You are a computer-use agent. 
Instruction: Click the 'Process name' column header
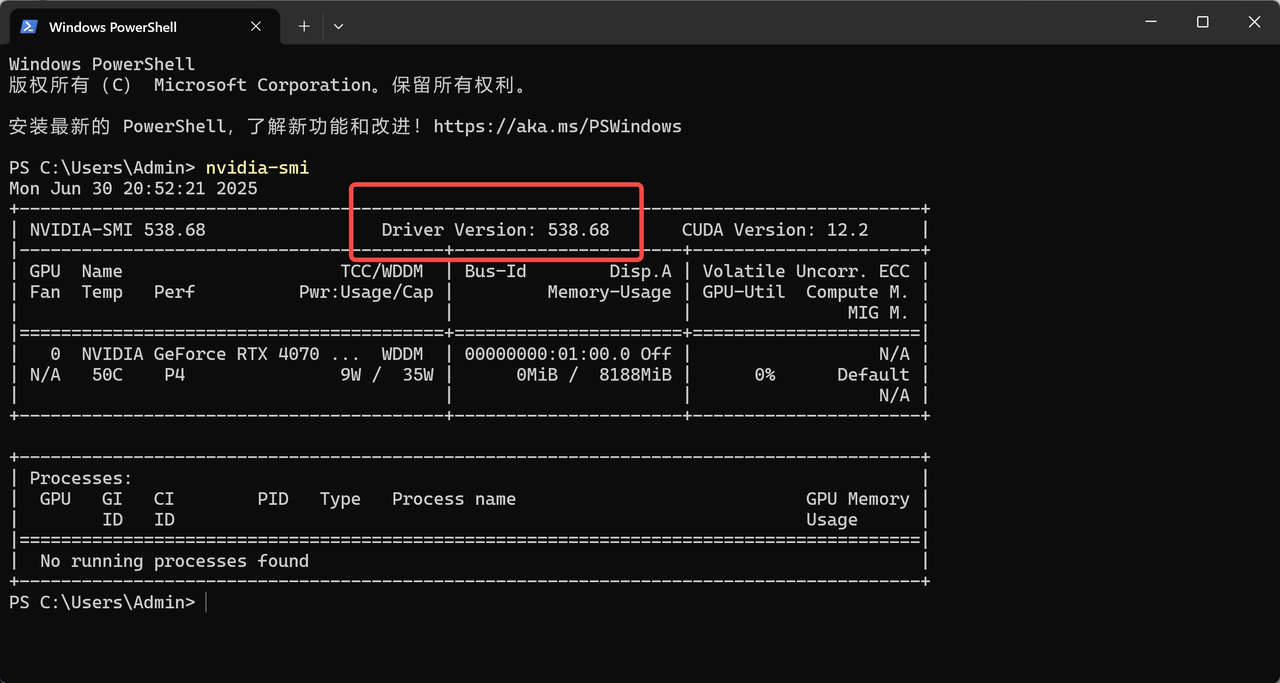454,499
